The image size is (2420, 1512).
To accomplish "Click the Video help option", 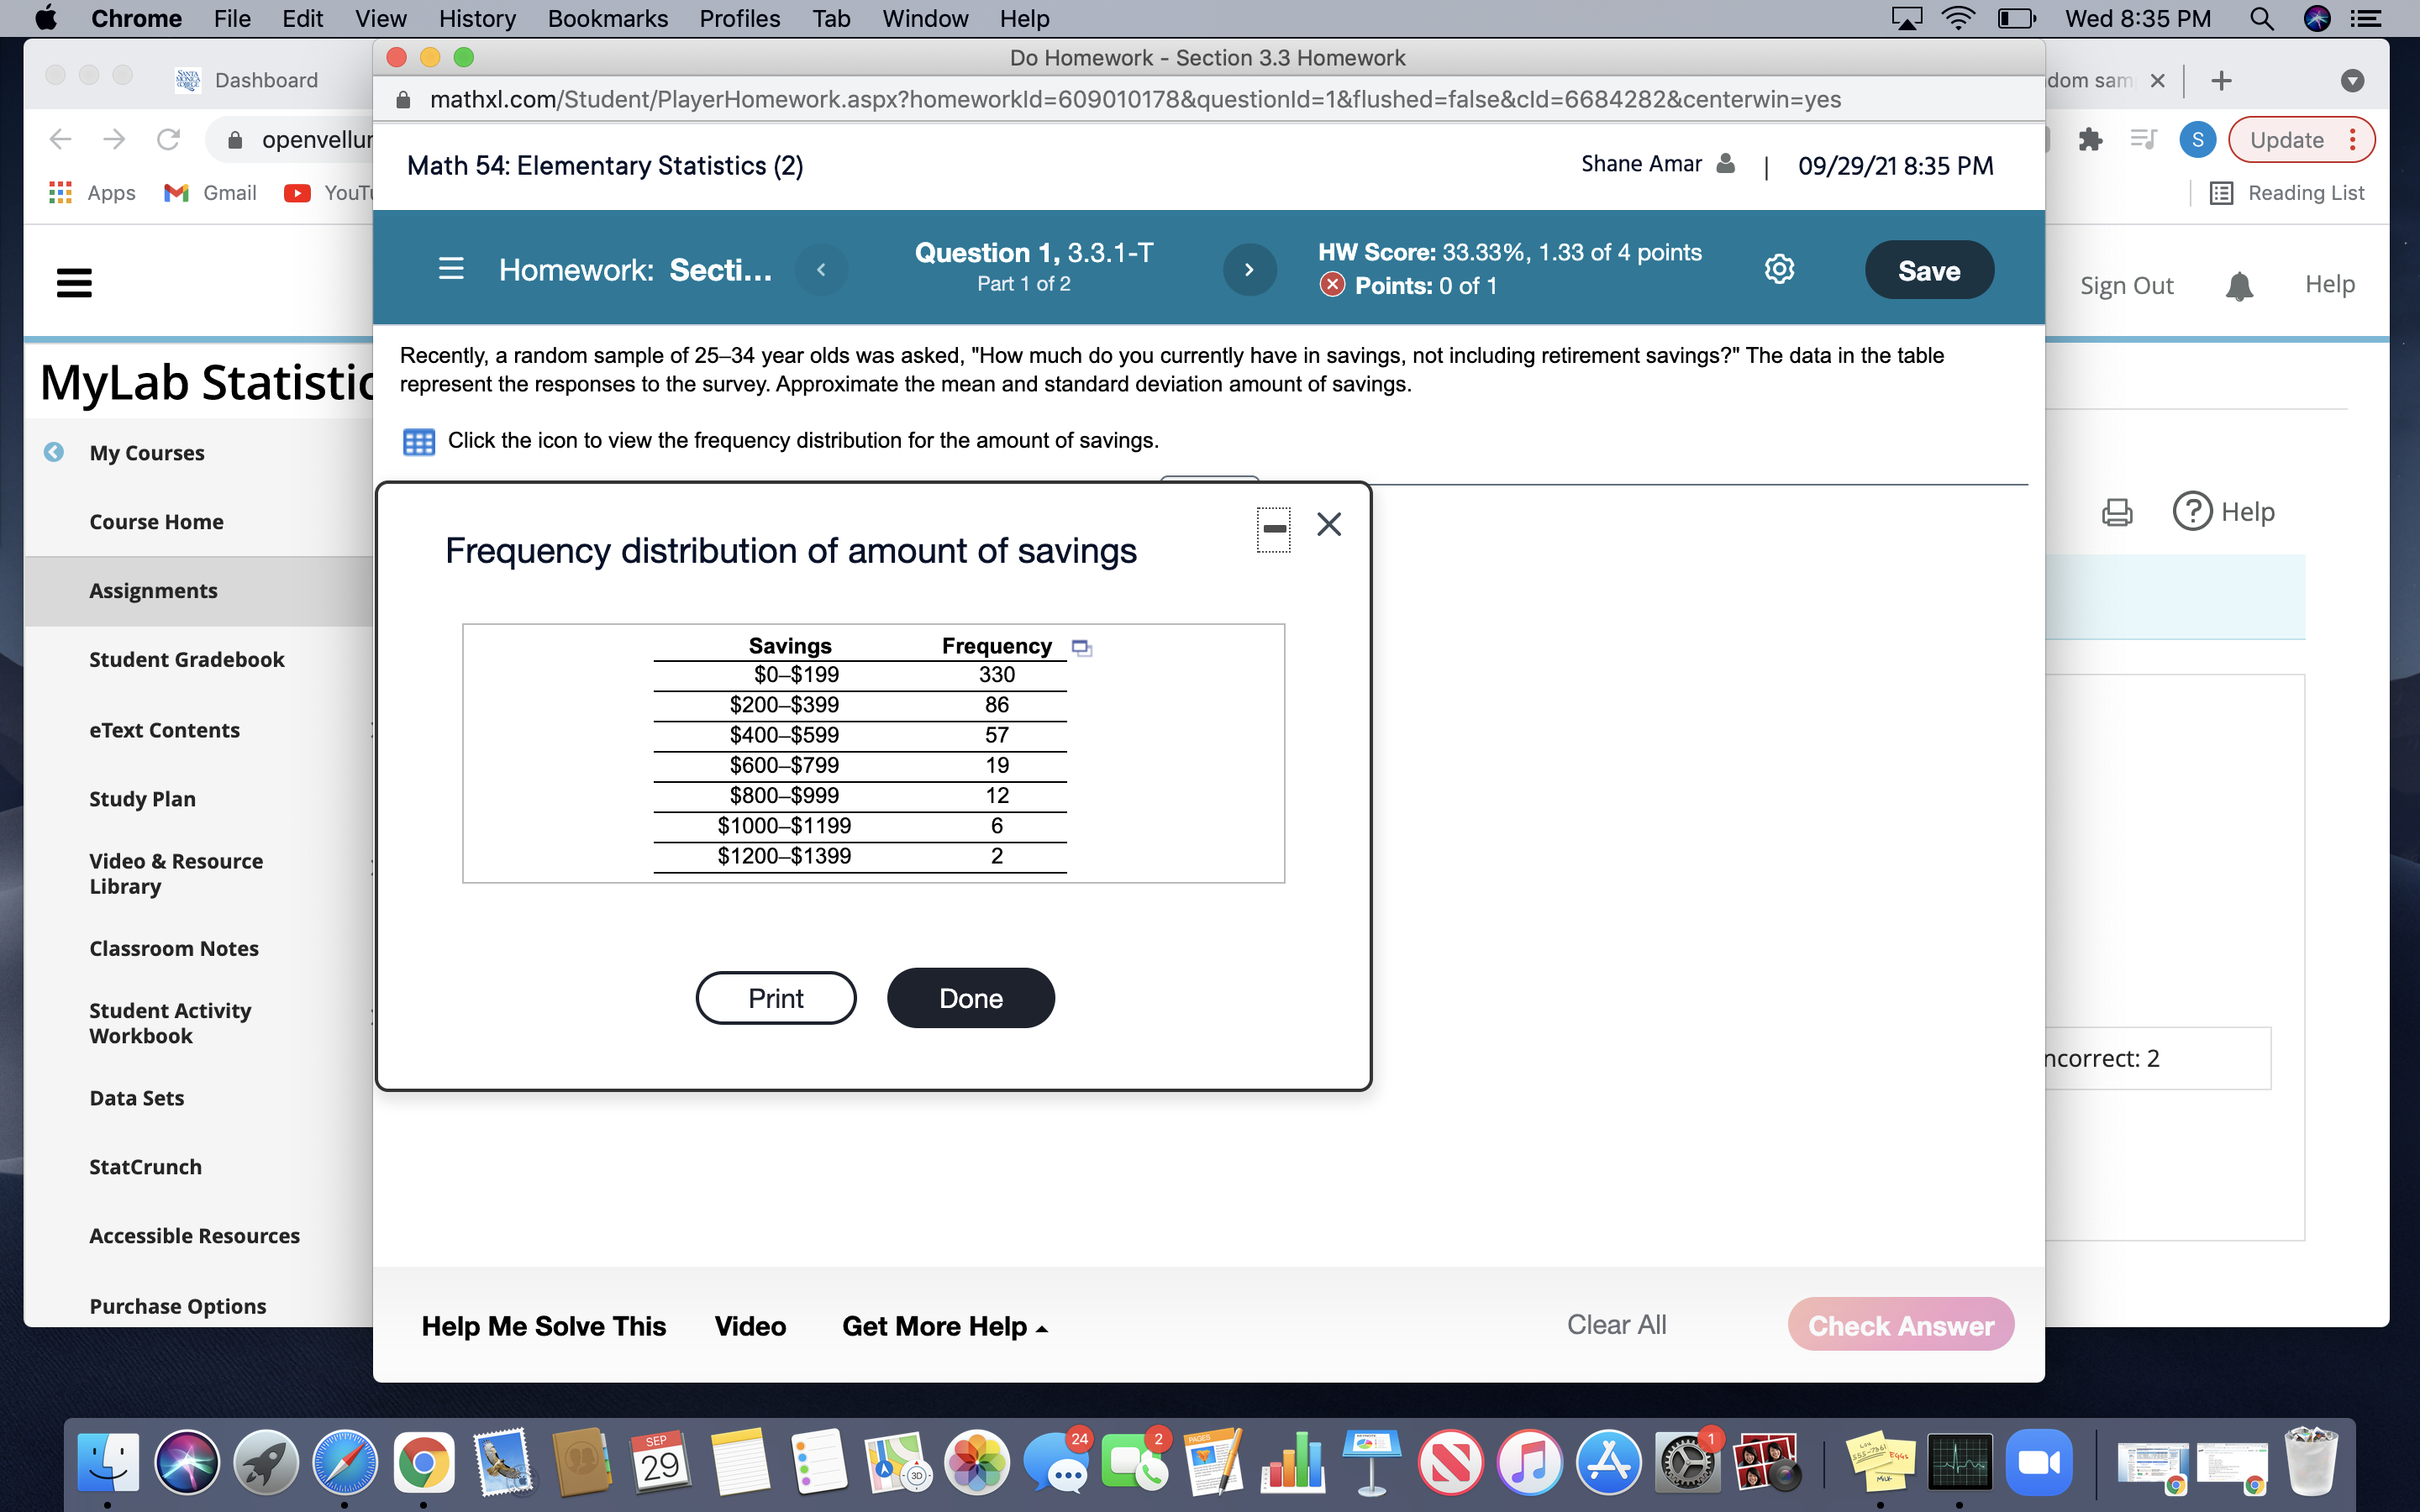I will point(750,1326).
